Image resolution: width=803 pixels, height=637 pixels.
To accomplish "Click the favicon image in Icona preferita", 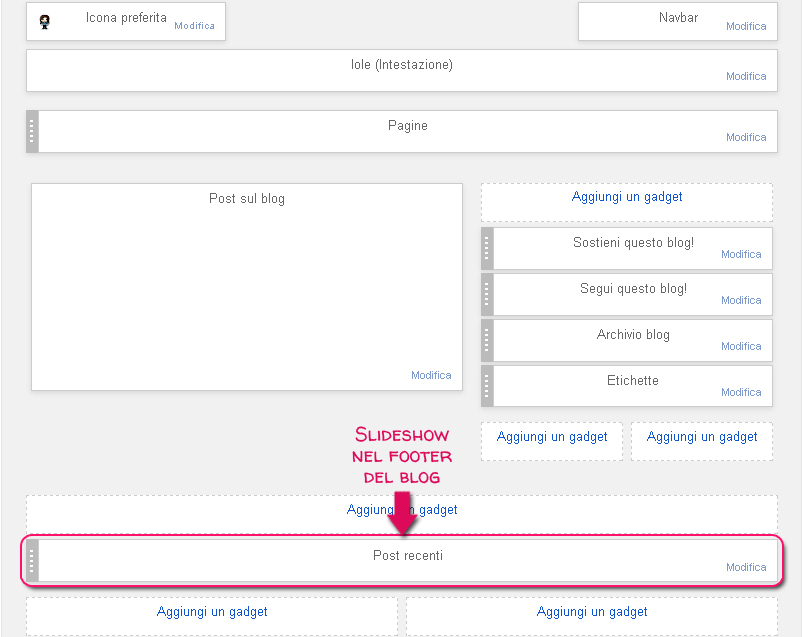I will 44,22.
